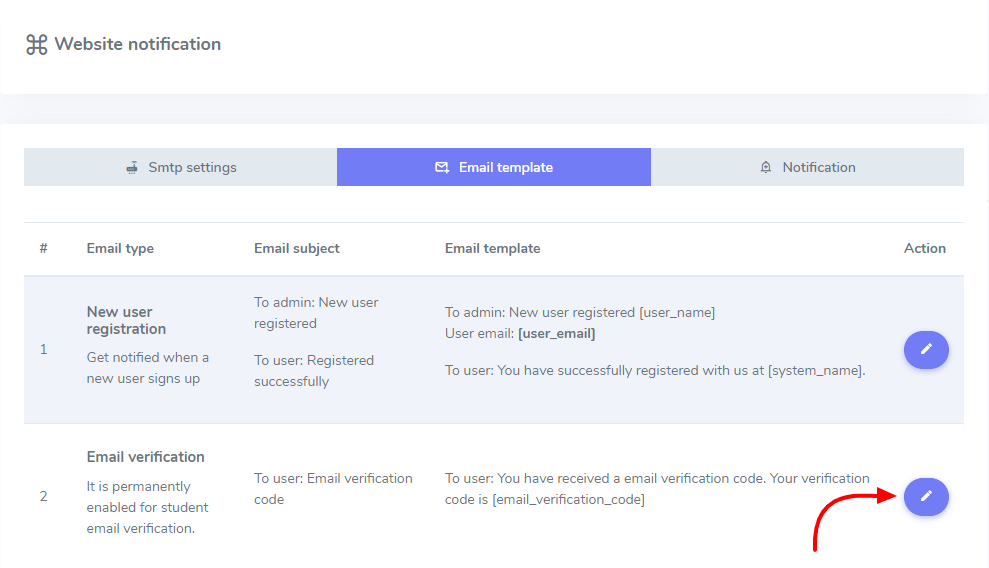The height and width of the screenshot is (568, 989).
Task: Select the Email subject column header
Action: tap(297, 248)
